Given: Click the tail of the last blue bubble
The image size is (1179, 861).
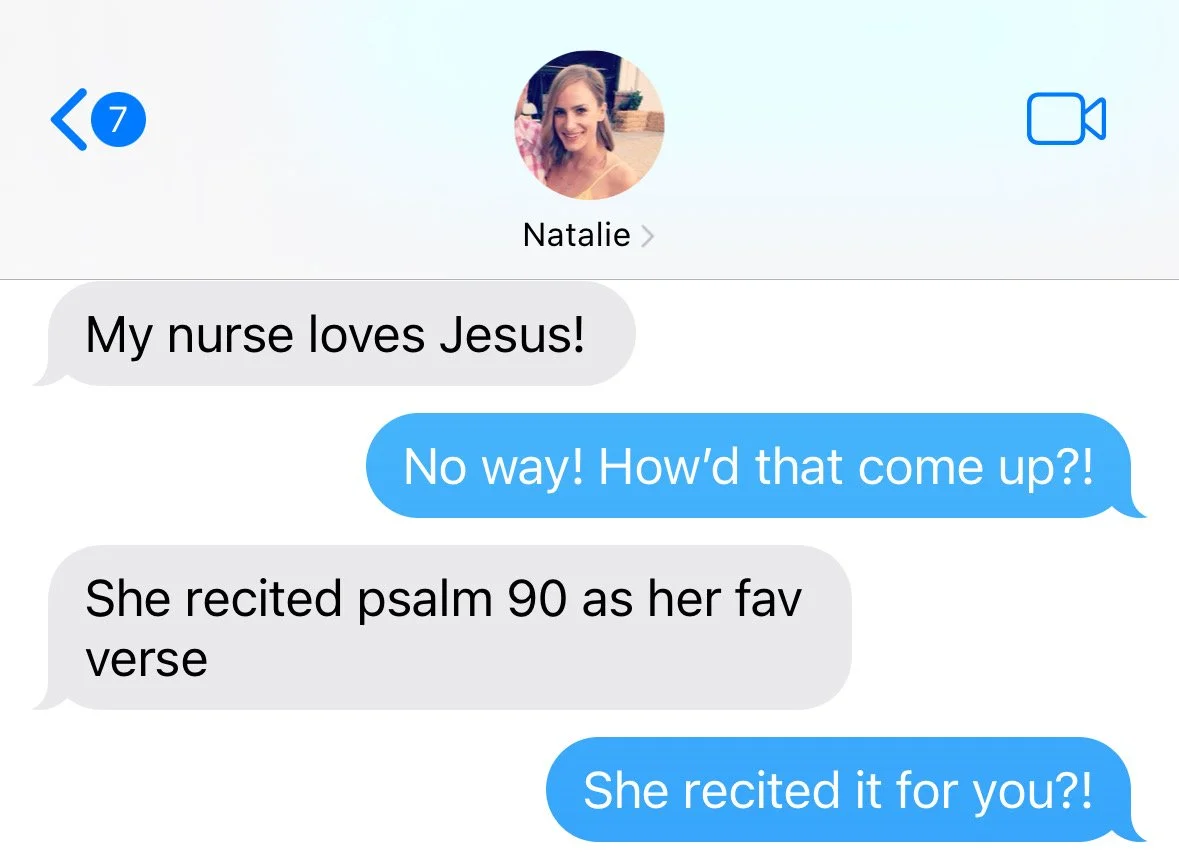Looking at the screenshot, I should [x=1132, y=831].
